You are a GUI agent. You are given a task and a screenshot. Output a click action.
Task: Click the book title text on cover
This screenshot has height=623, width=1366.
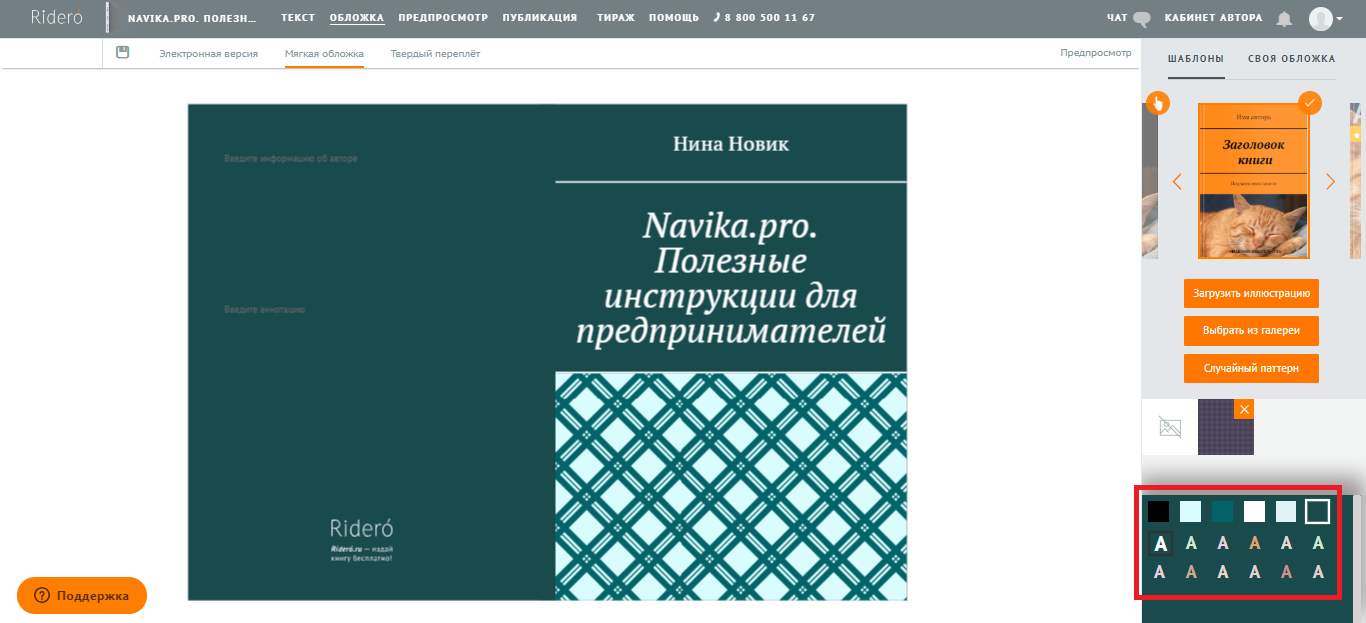730,277
